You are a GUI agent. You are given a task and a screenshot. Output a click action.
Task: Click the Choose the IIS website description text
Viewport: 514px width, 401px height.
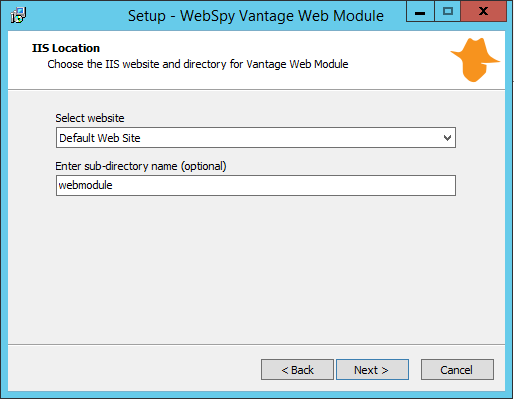point(198,64)
